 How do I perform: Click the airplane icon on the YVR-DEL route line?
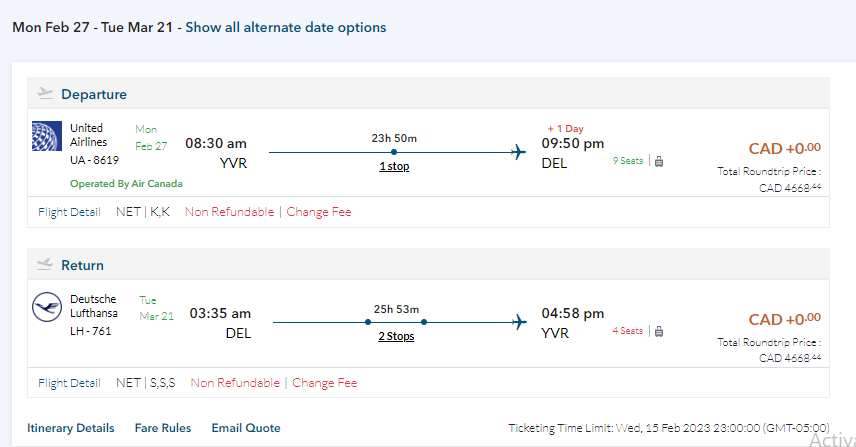(x=518, y=152)
